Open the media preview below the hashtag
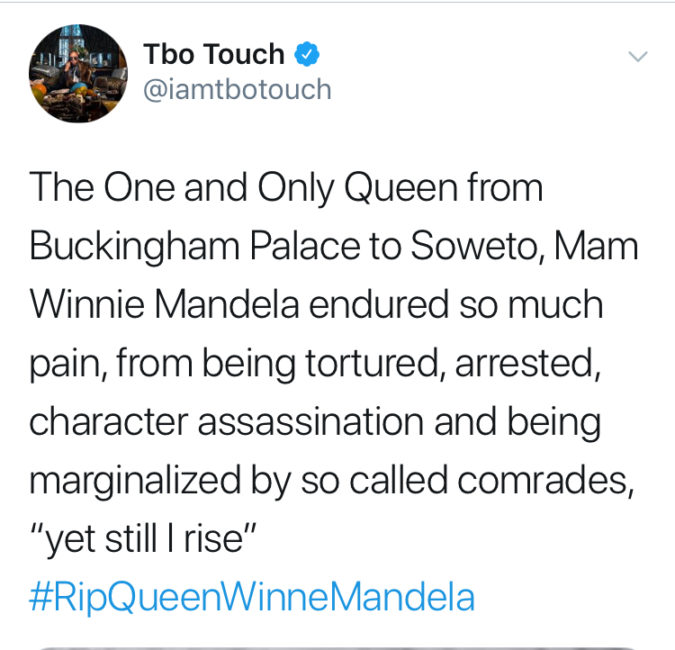This screenshot has width=675, height=650. [337, 646]
